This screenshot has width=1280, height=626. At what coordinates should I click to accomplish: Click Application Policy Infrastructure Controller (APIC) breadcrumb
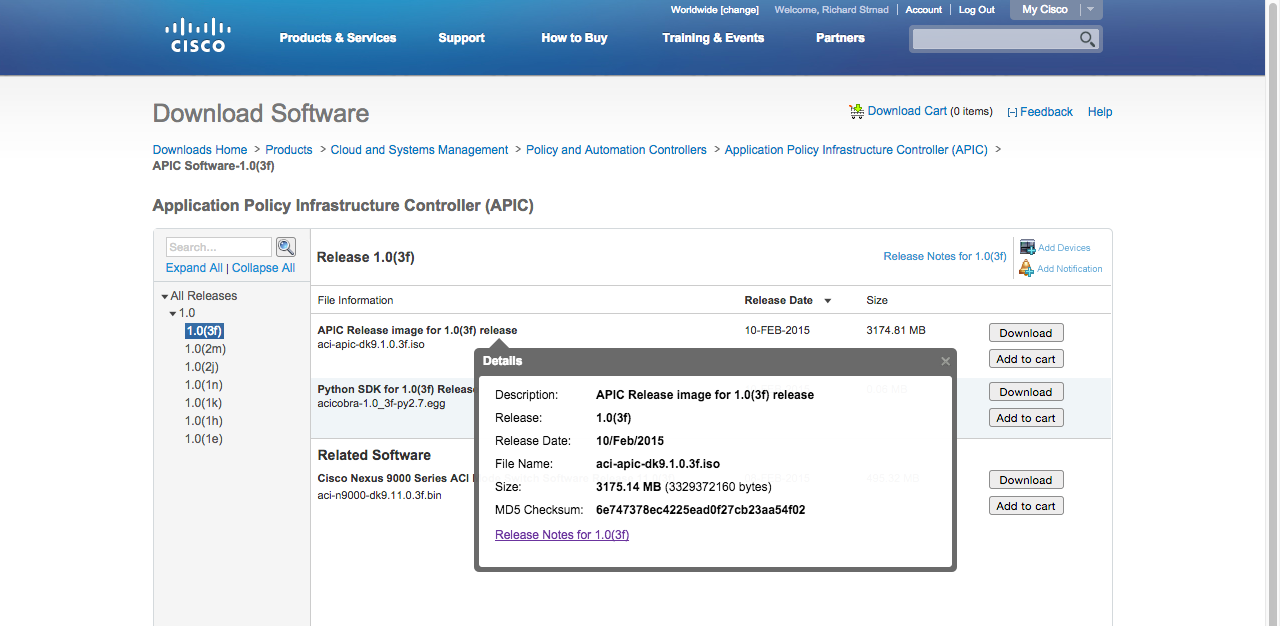tap(856, 150)
